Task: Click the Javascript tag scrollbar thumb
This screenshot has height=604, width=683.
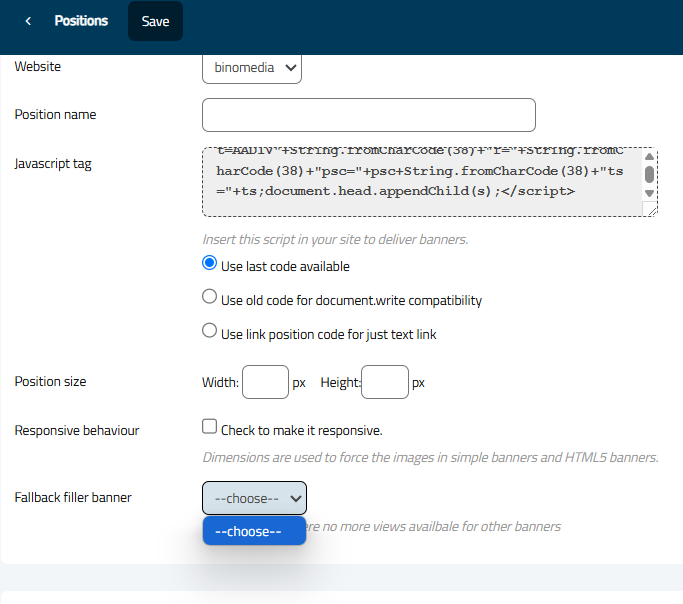Action: 649,174
